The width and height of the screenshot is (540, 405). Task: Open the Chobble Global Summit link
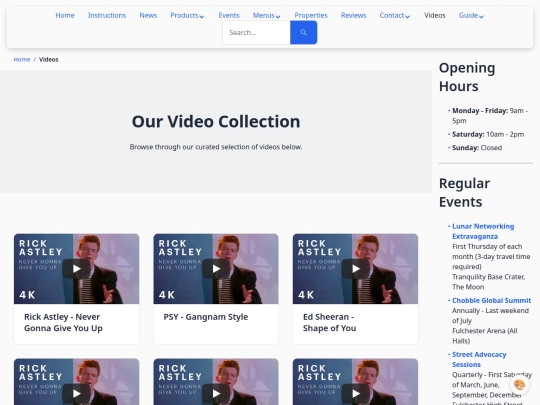491,300
